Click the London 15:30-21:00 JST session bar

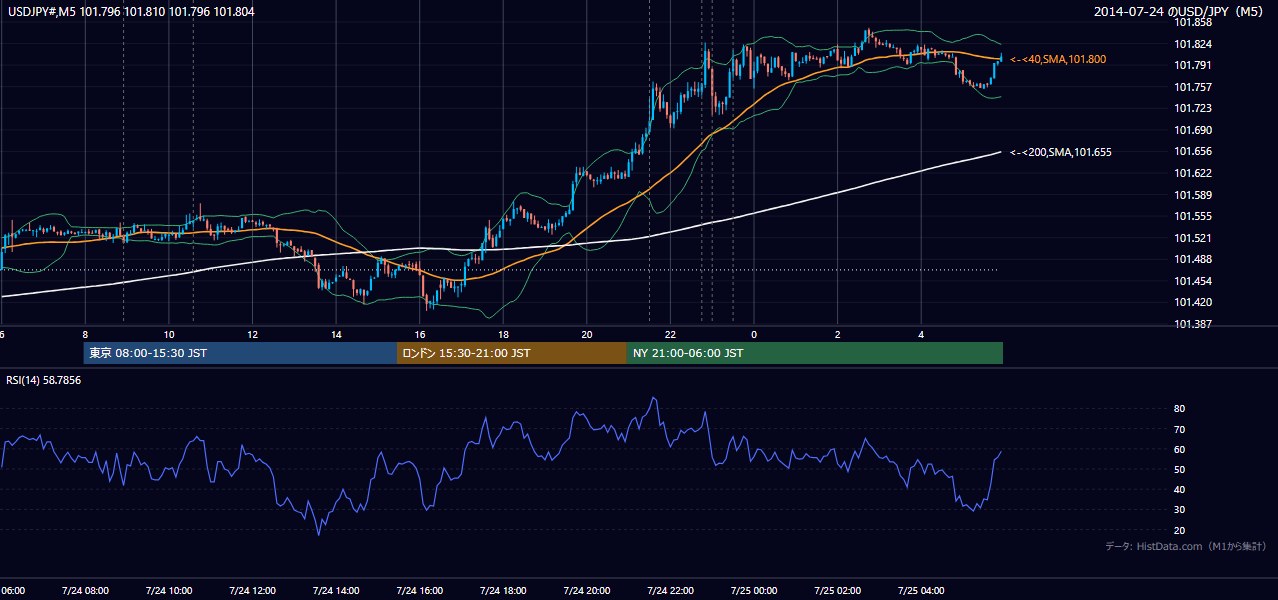[x=512, y=353]
